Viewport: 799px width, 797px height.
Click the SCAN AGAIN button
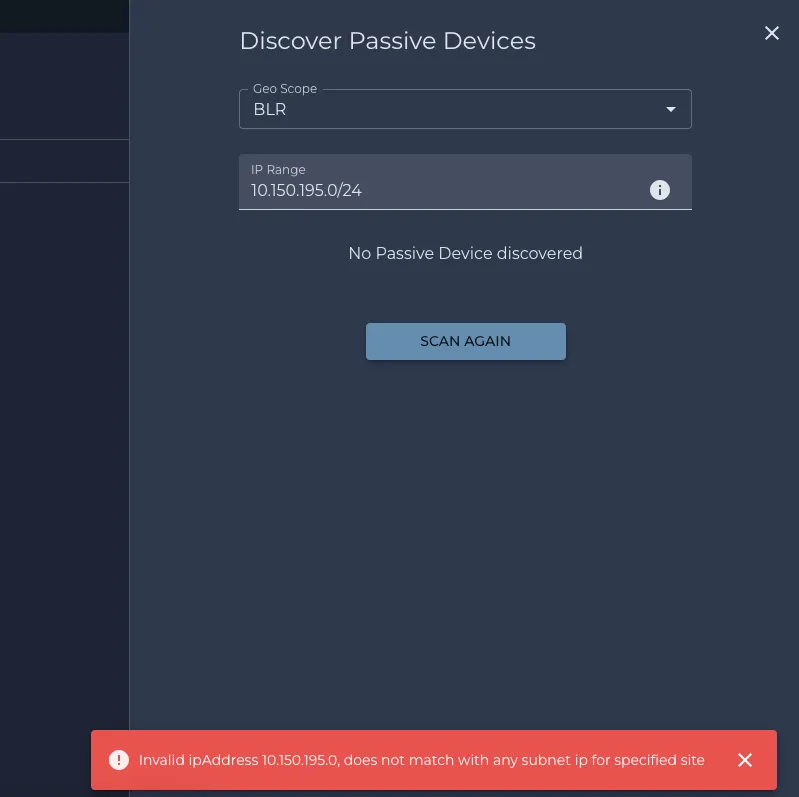(465, 341)
